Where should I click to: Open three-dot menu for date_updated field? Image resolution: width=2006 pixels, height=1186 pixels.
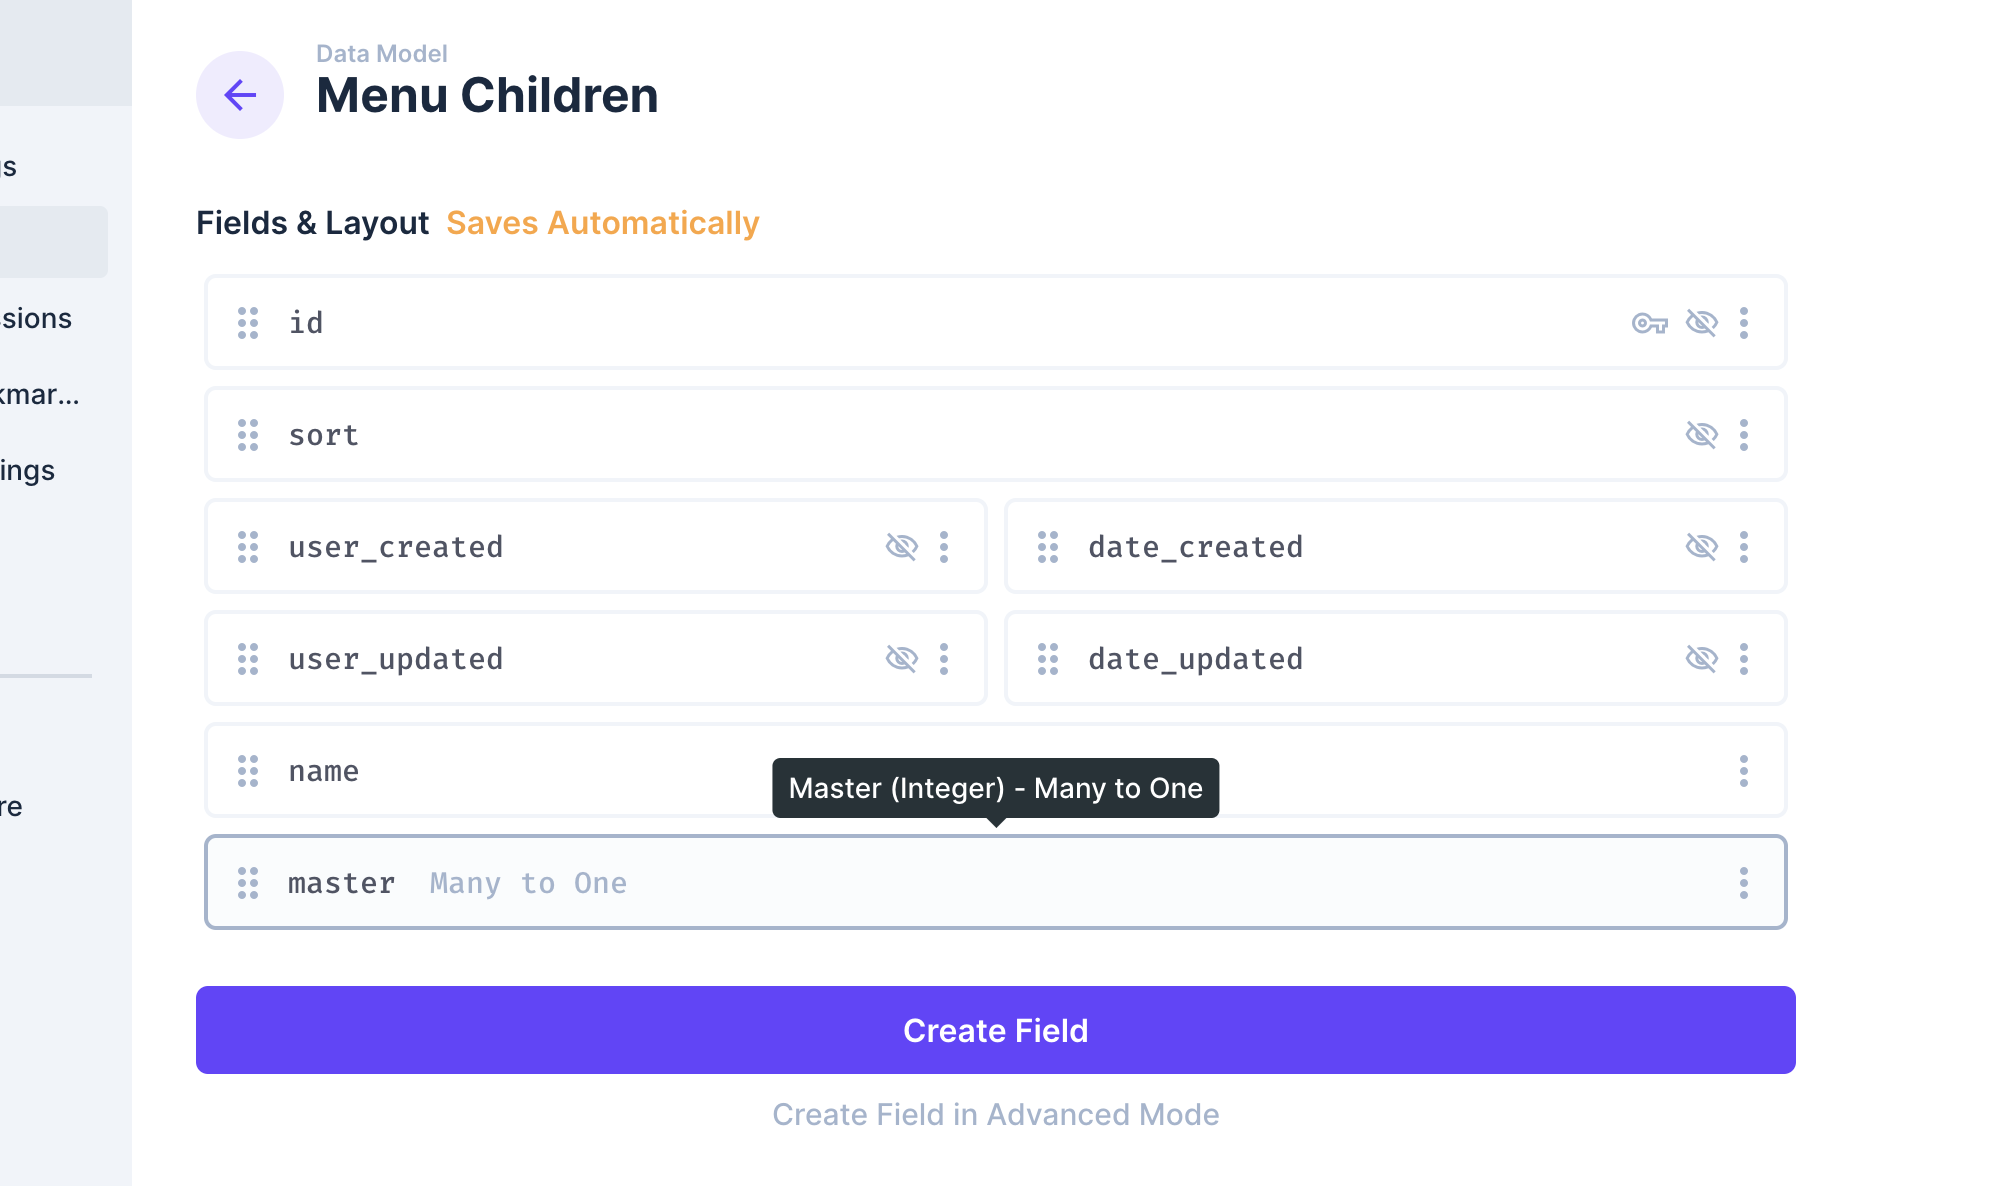[1744, 659]
